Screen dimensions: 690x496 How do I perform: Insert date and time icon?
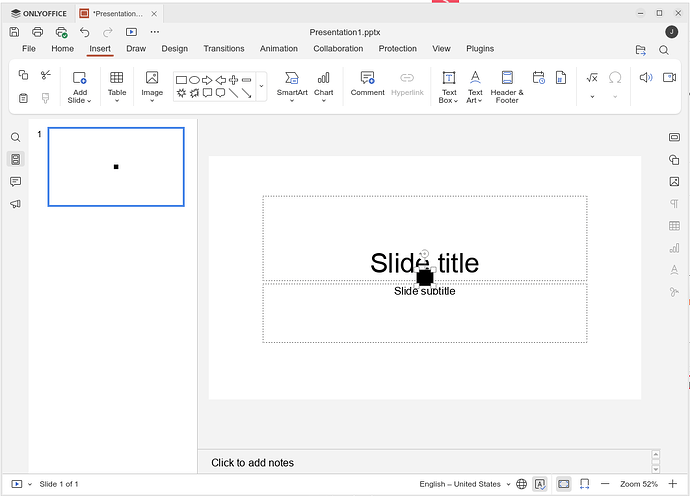538,77
